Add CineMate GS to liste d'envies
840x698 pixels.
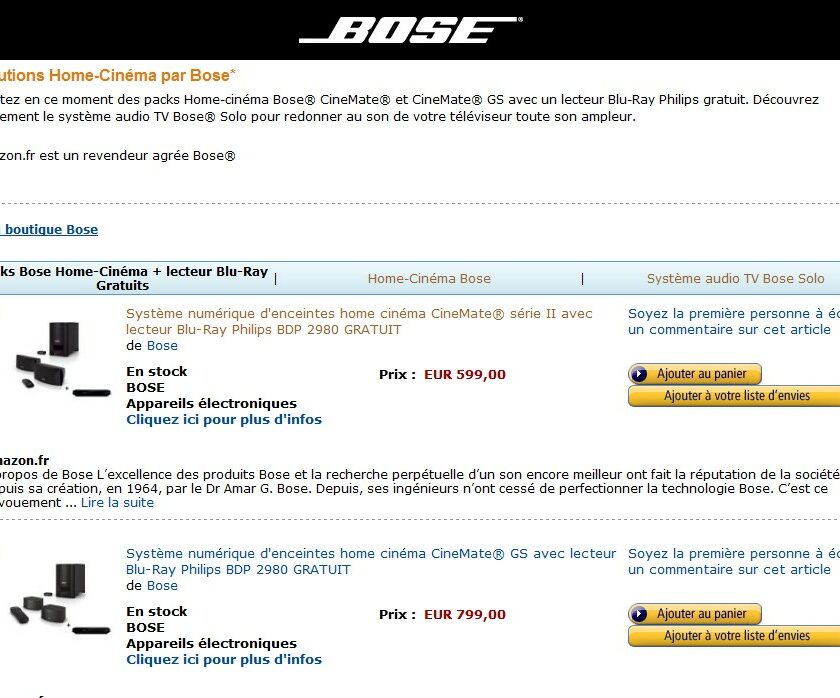tap(734, 636)
